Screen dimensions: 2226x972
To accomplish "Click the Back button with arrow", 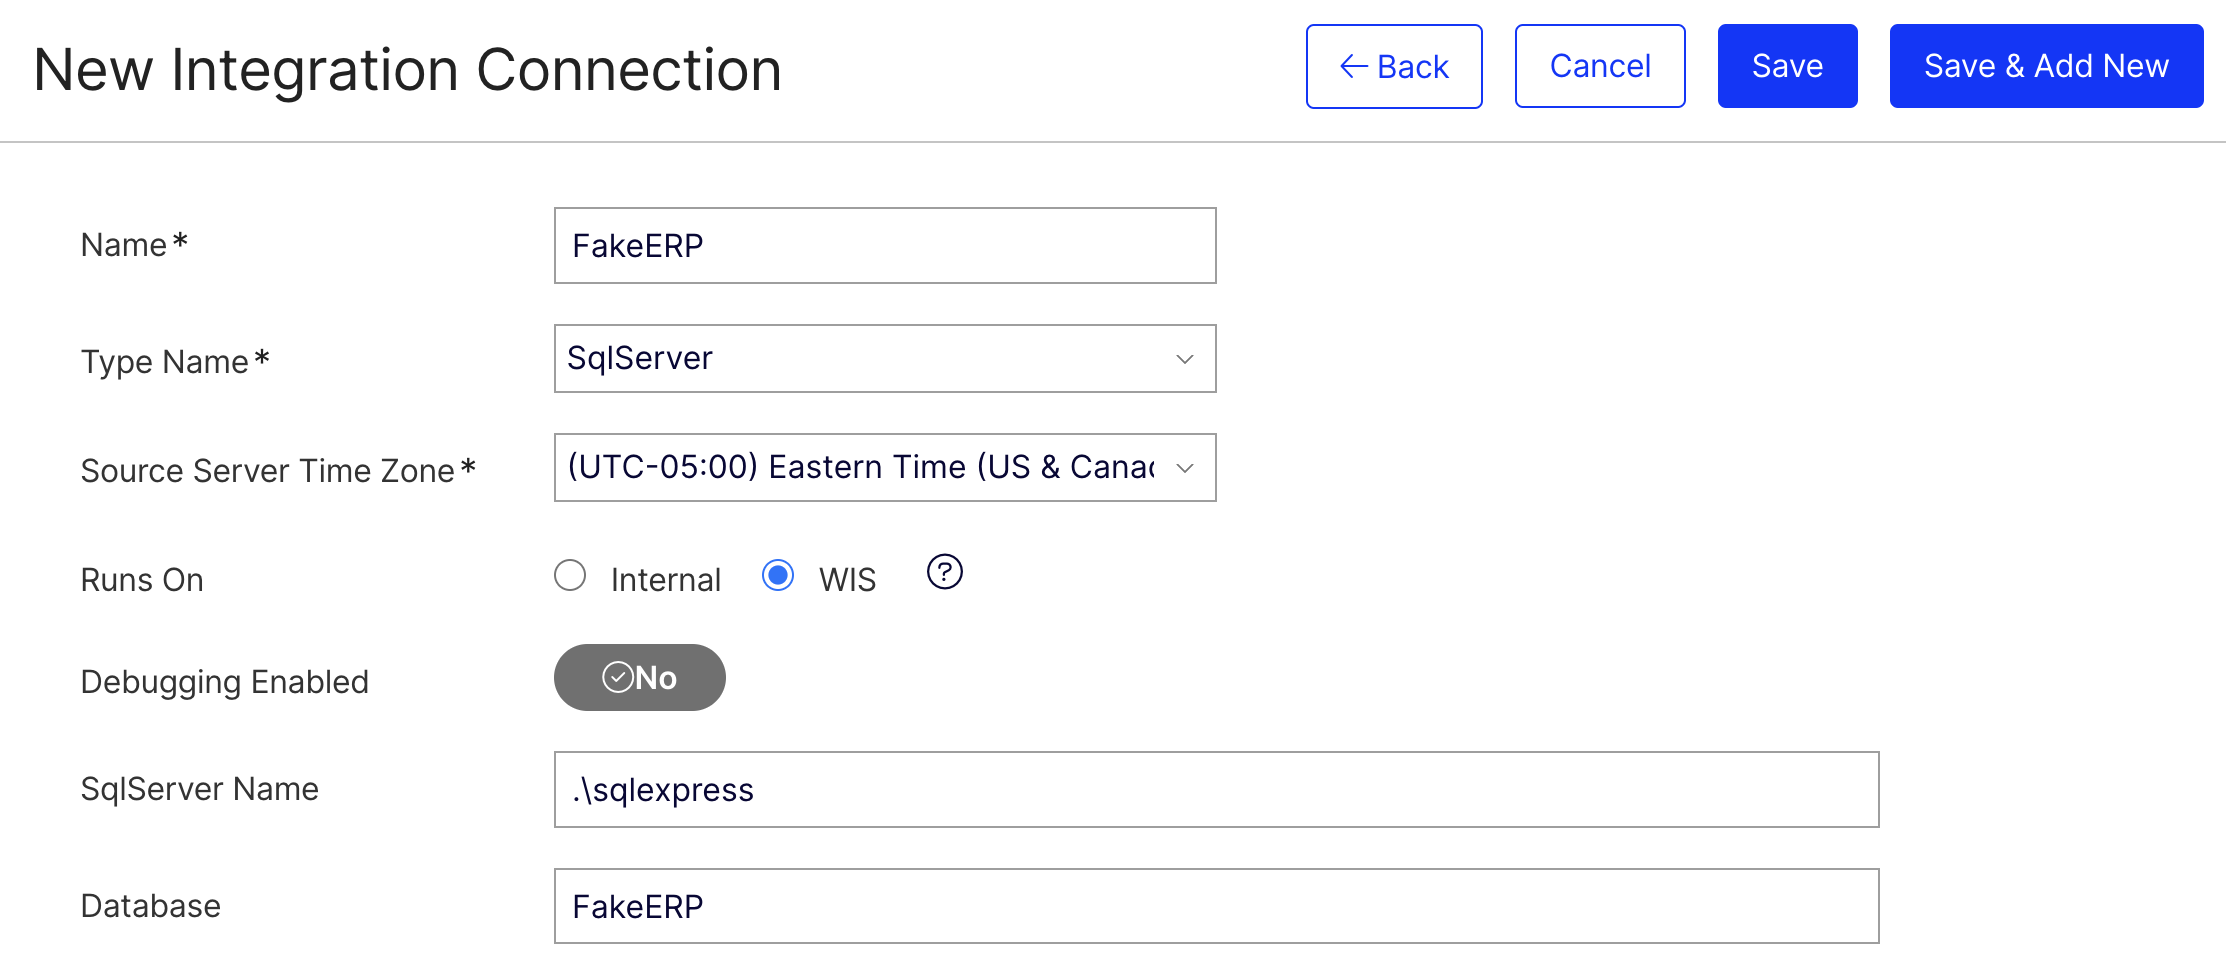I will click(1393, 67).
